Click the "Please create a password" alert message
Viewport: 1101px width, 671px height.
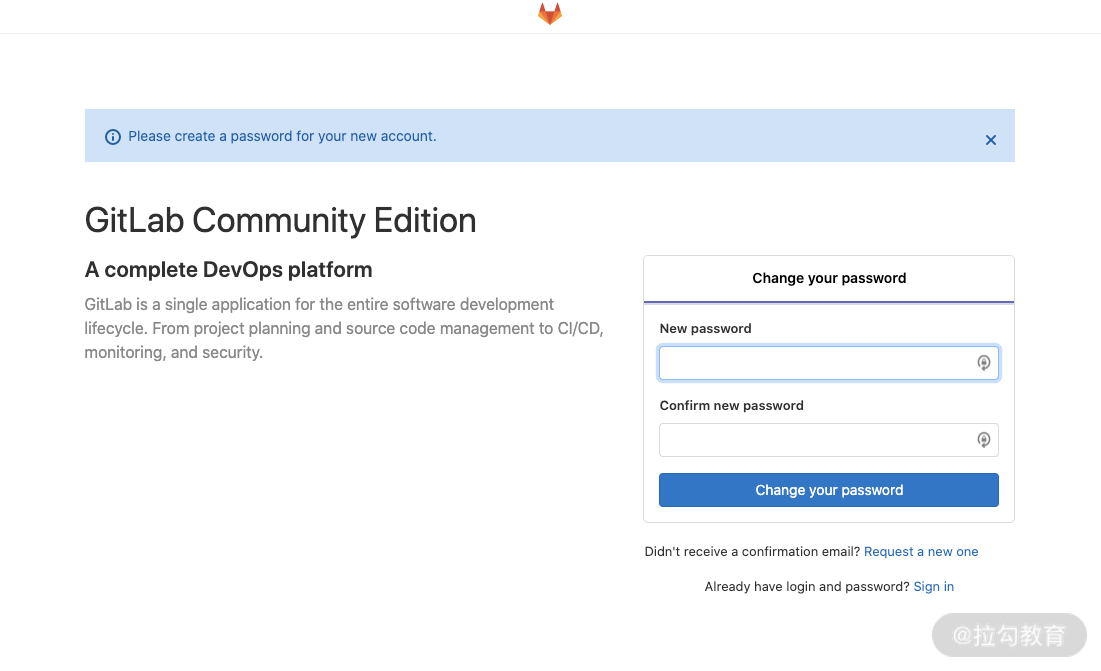point(282,136)
